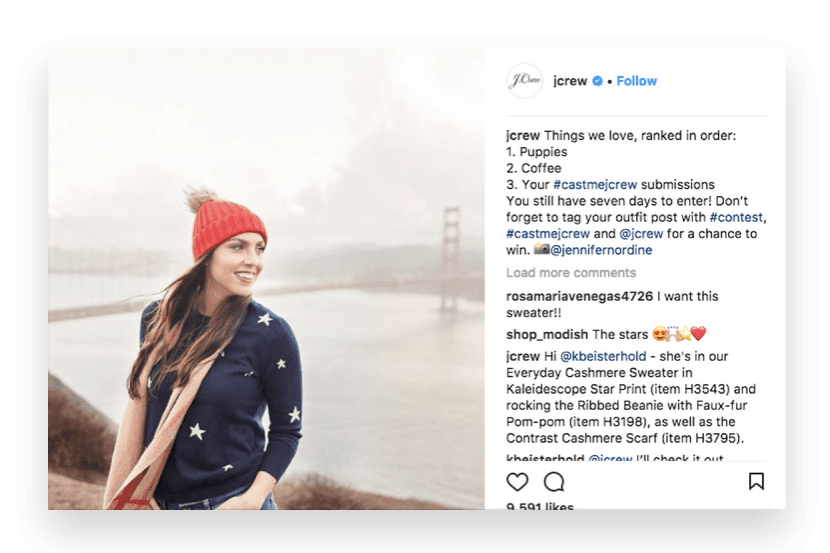This screenshot has height=553, width=830.
Task: Expand Load more comments
Action: 571,273
